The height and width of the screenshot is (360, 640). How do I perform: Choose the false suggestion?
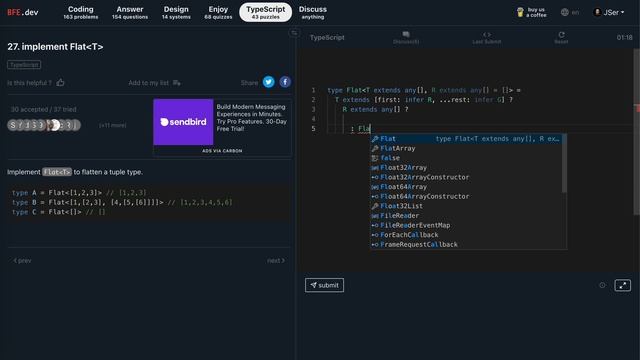point(466,158)
